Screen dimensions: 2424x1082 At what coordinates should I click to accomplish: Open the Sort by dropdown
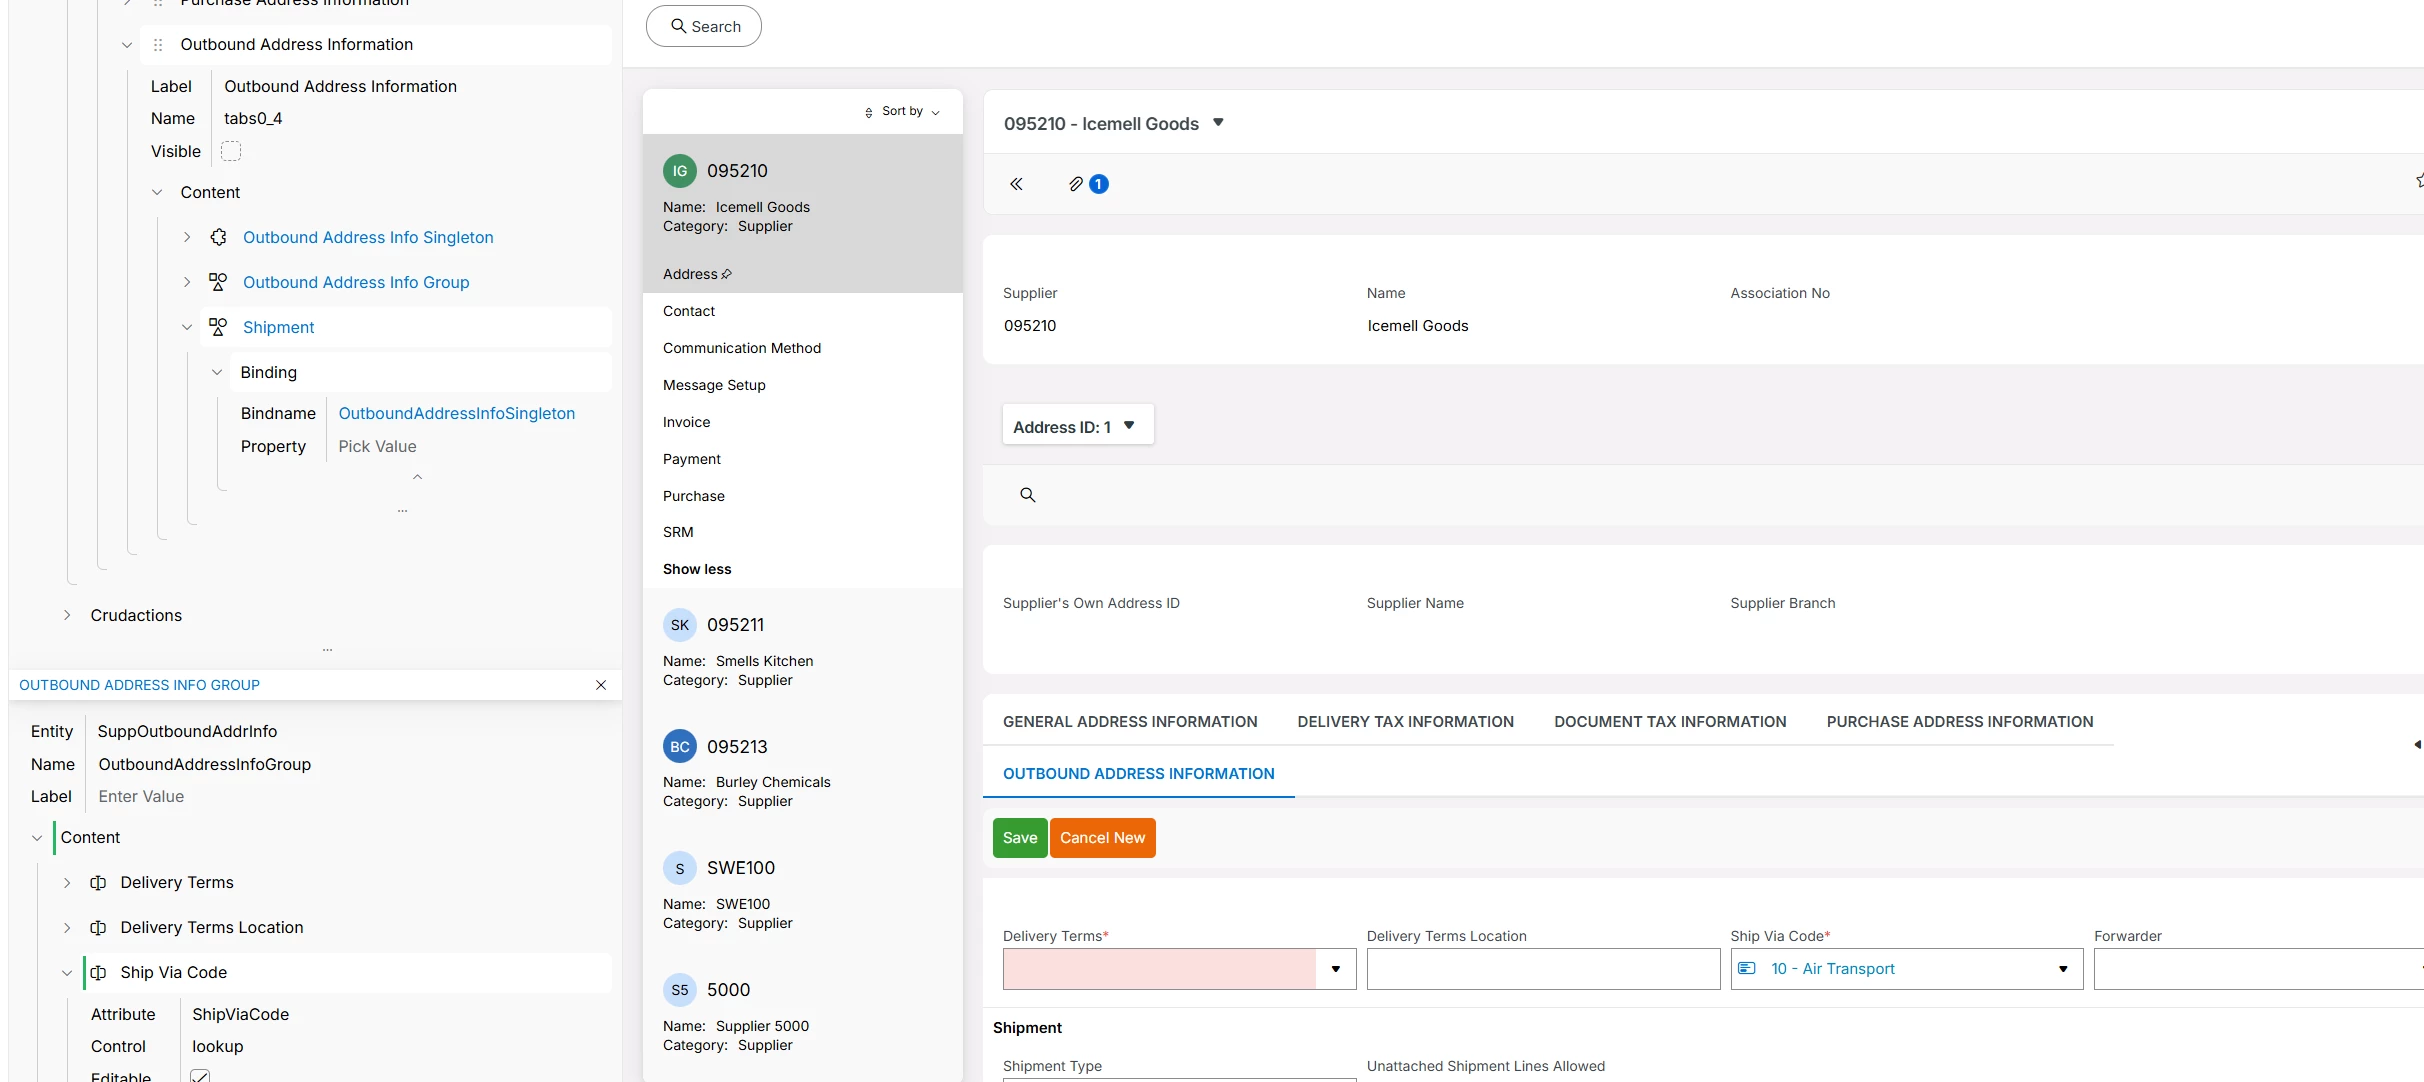coord(903,112)
